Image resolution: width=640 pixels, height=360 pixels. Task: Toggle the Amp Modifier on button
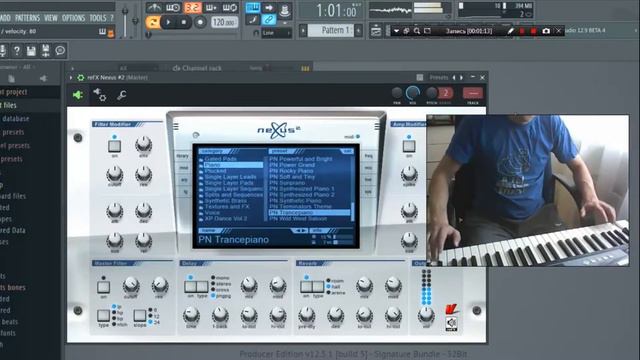click(x=409, y=146)
